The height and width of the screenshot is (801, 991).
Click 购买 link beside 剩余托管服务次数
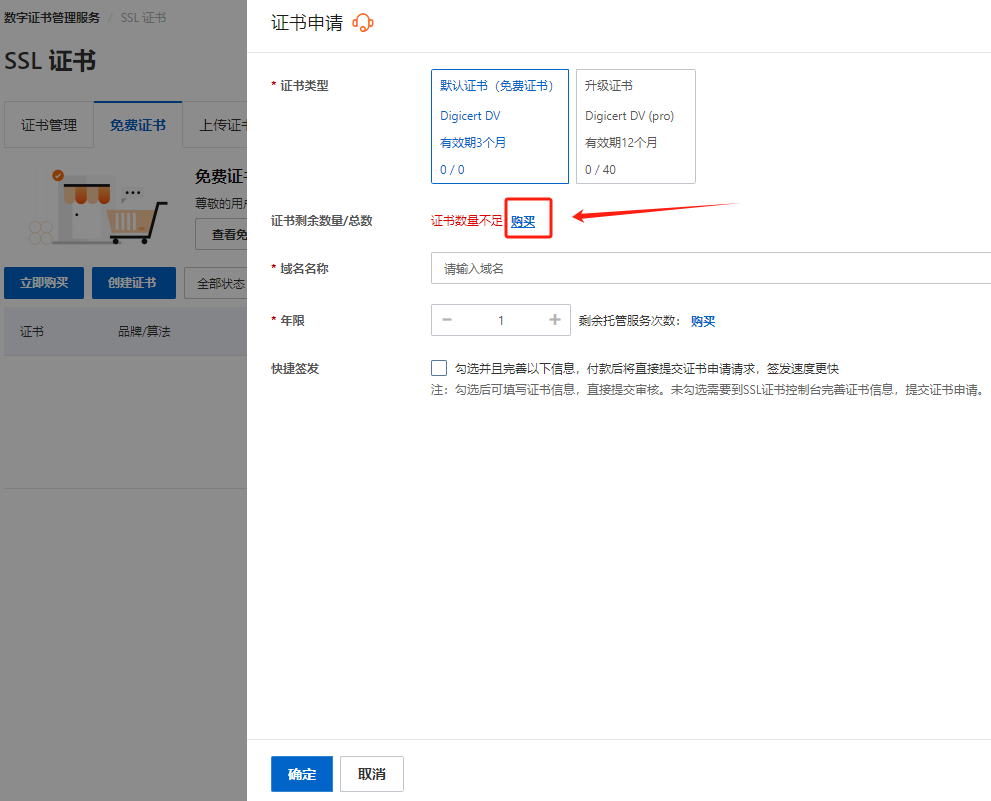(703, 321)
